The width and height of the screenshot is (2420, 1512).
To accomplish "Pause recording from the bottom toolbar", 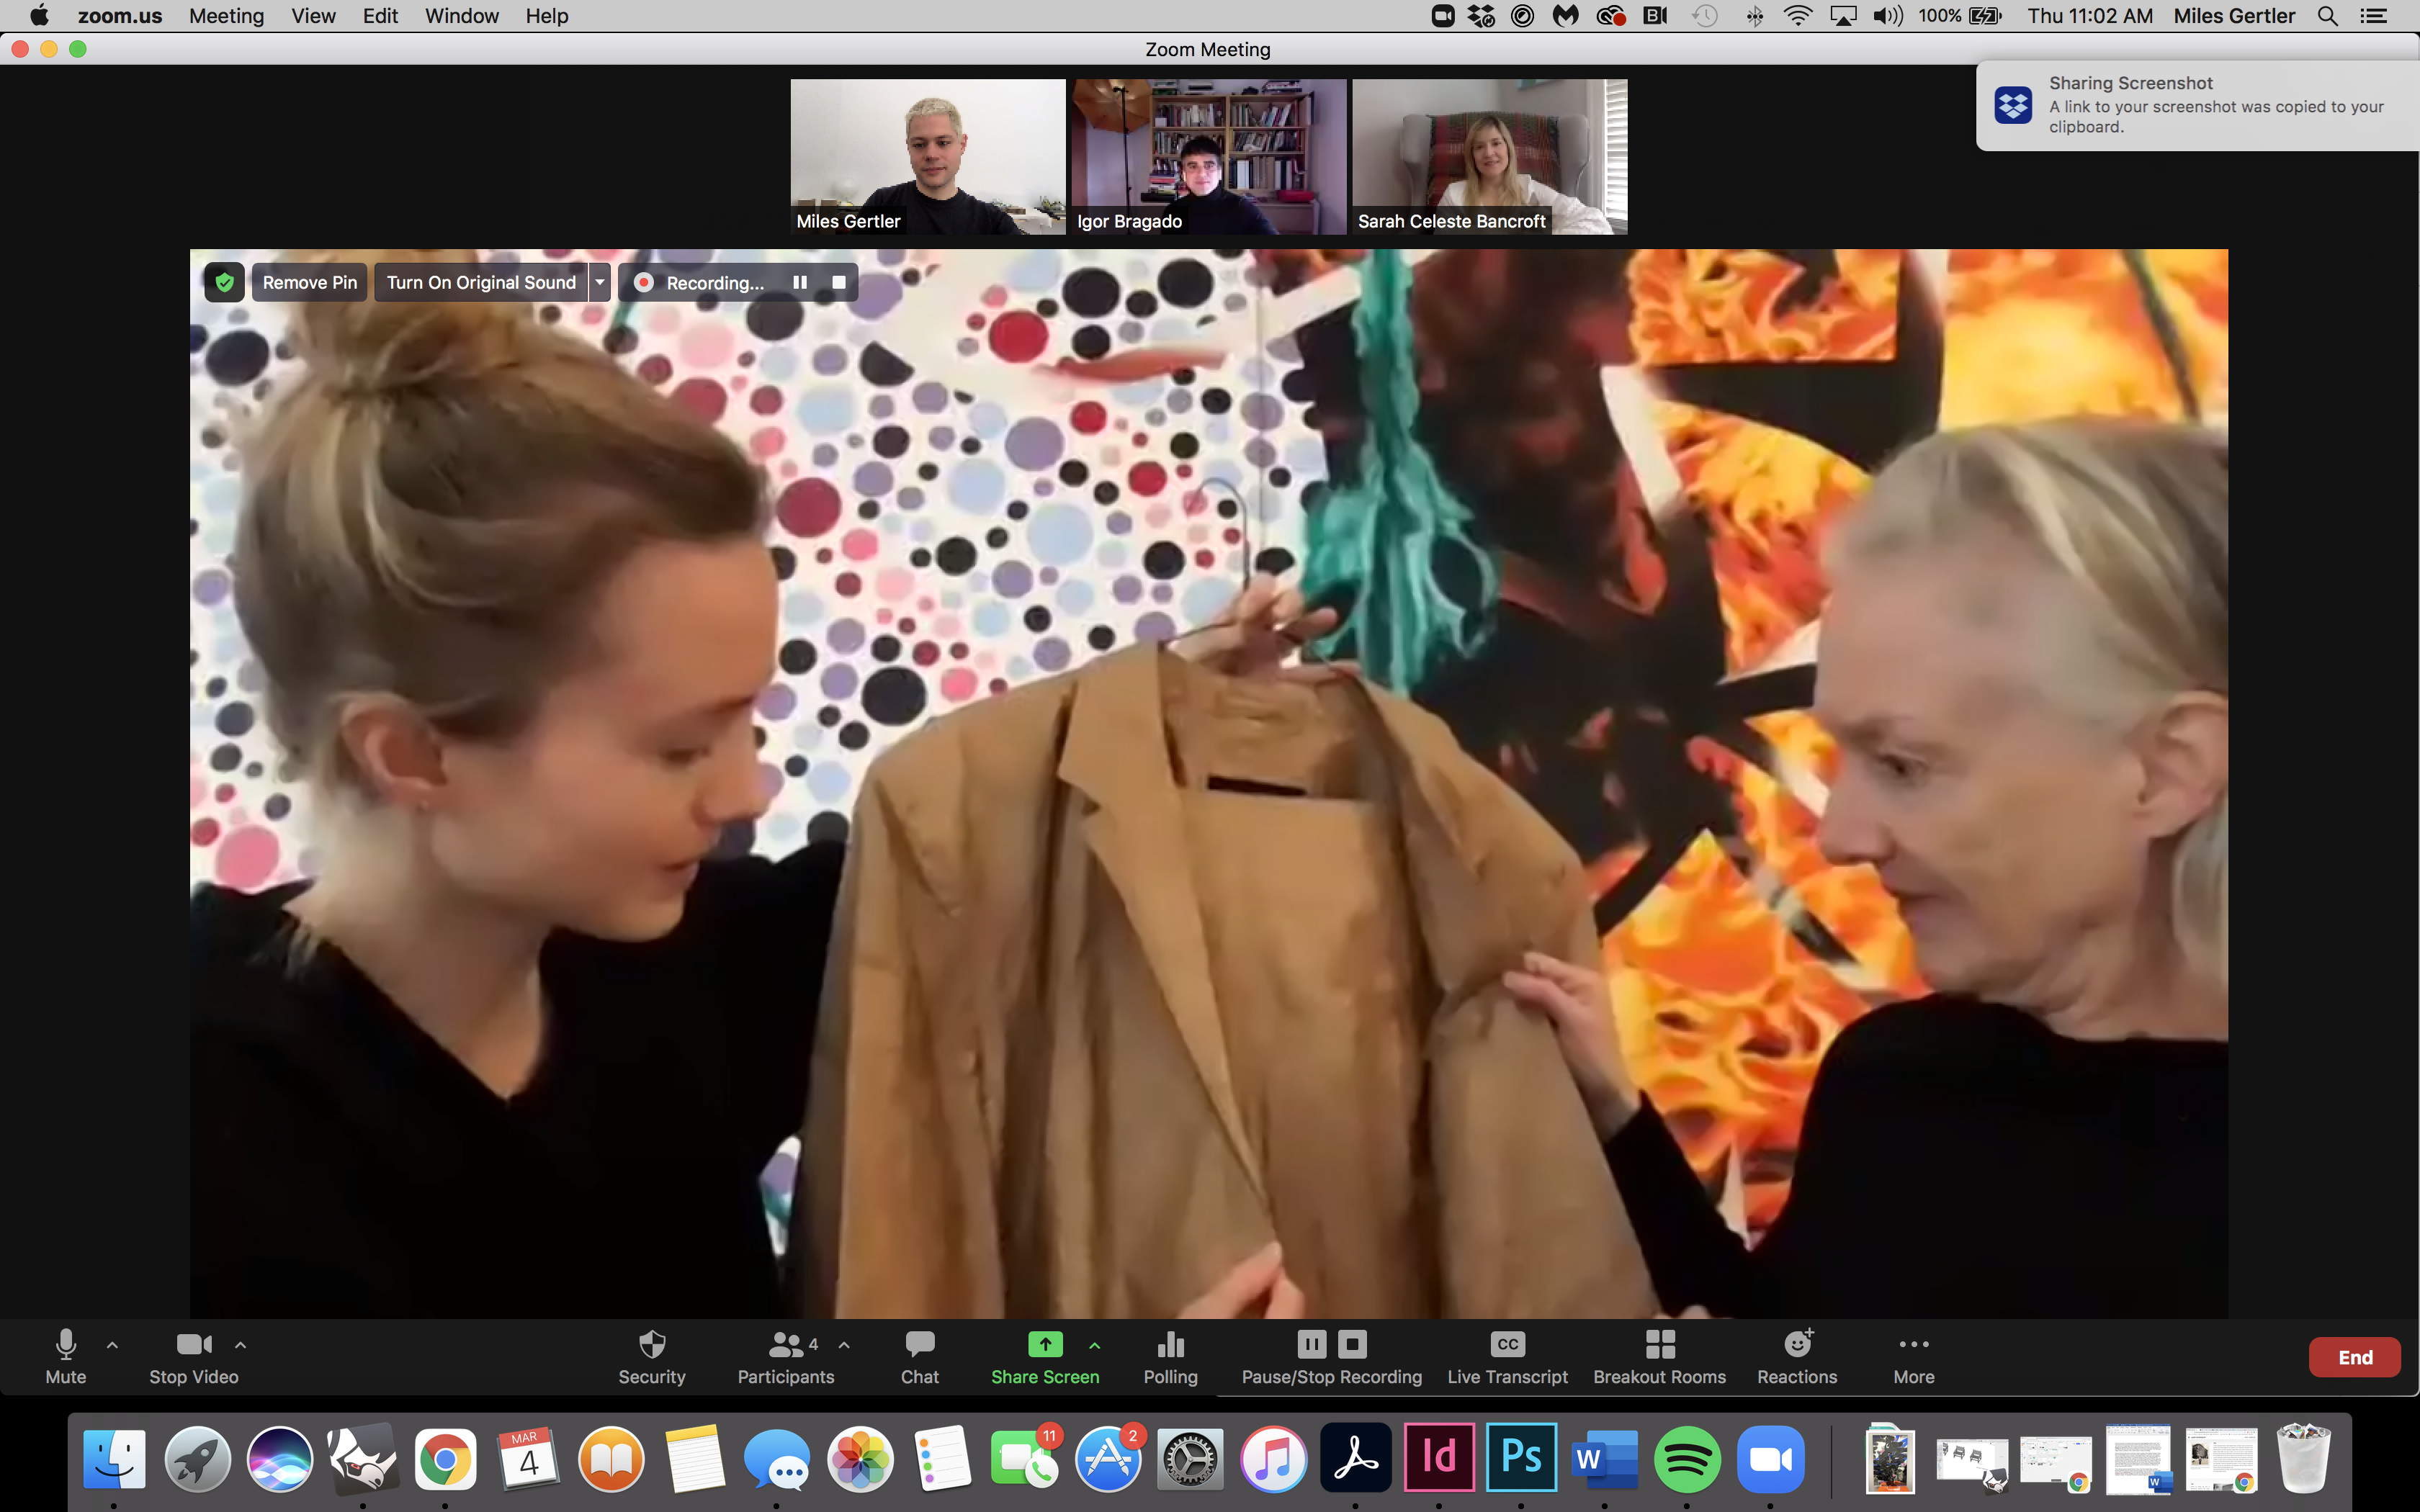I will [x=1312, y=1344].
